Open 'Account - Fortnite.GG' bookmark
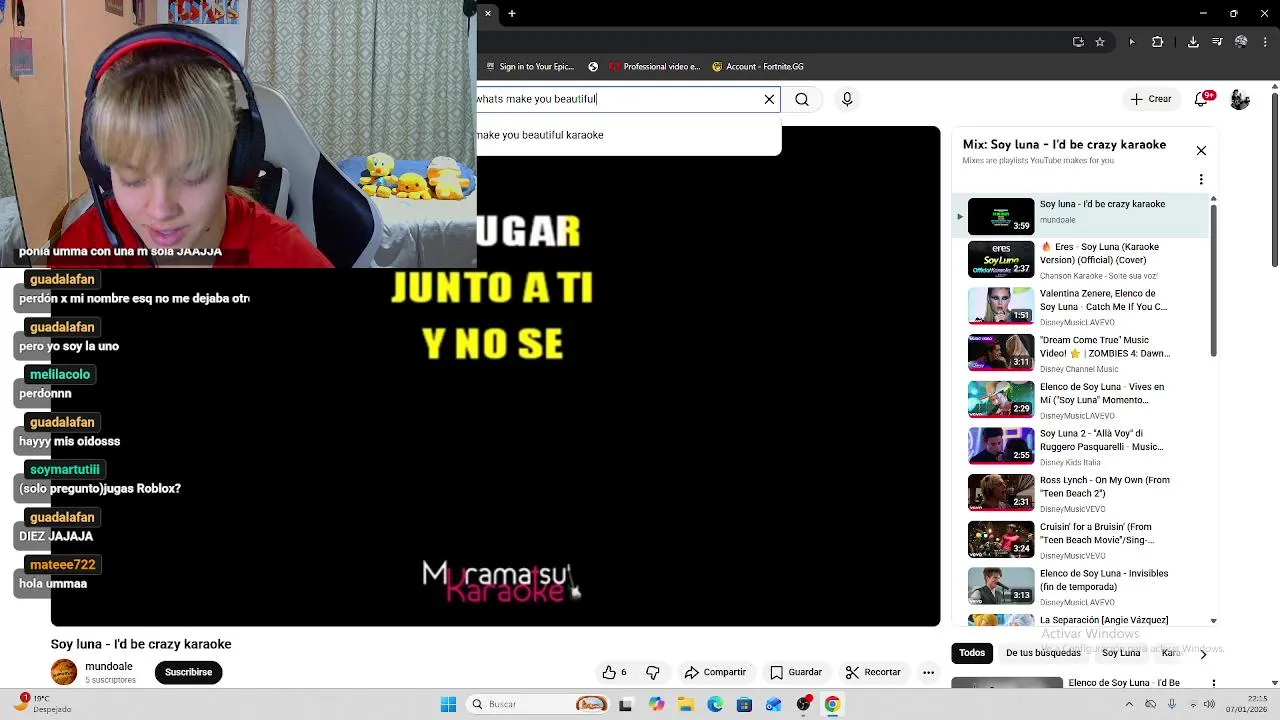Screen dimensions: 1280x720 point(757,67)
